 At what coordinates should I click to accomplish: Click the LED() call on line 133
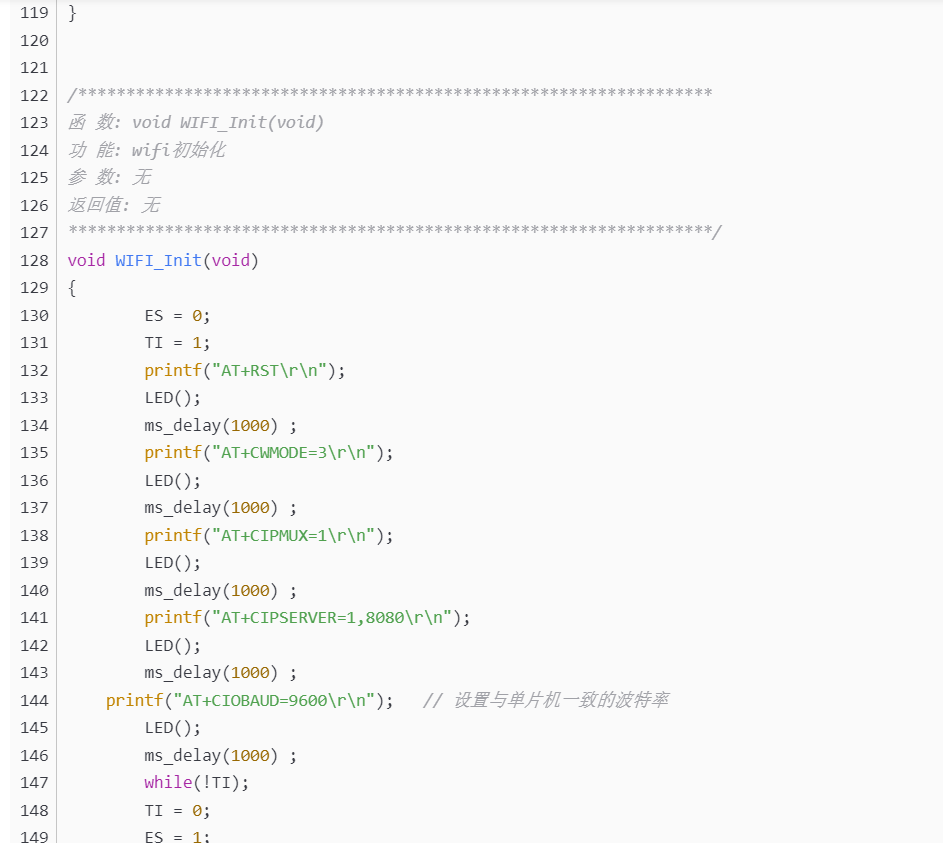point(172,397)
